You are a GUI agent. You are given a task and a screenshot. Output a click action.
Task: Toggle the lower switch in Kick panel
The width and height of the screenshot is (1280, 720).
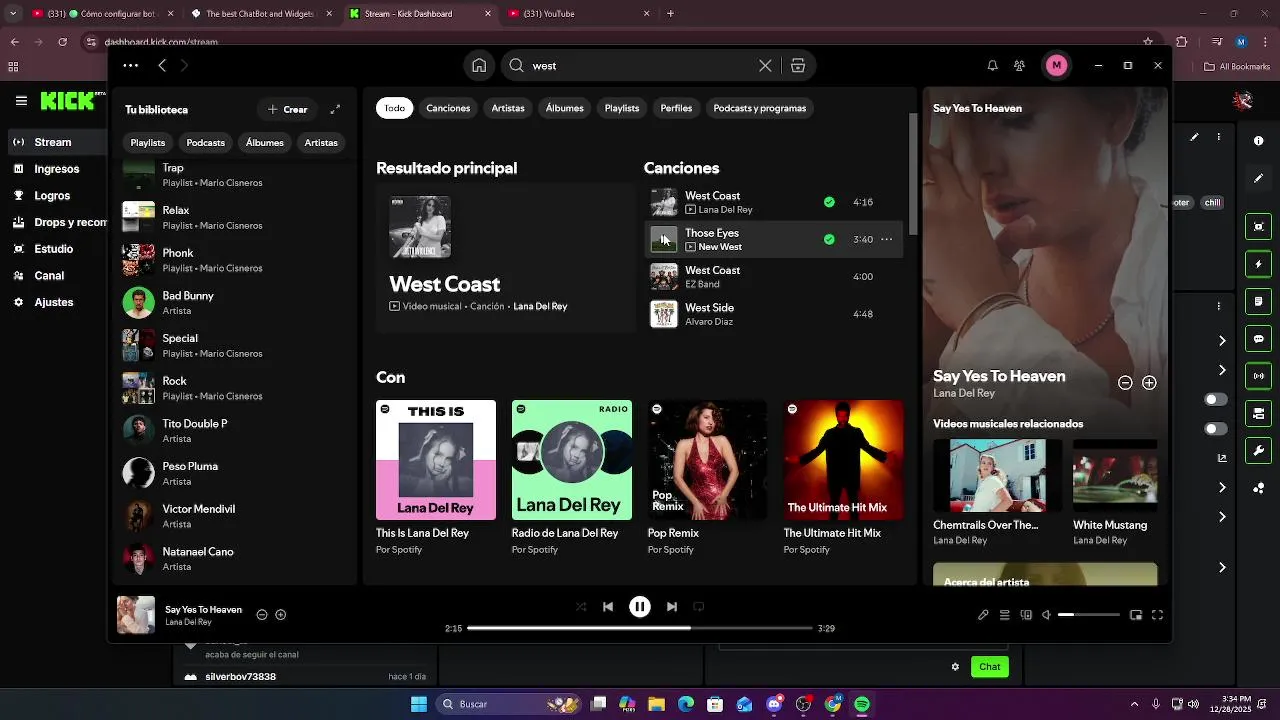(1216, 429)
